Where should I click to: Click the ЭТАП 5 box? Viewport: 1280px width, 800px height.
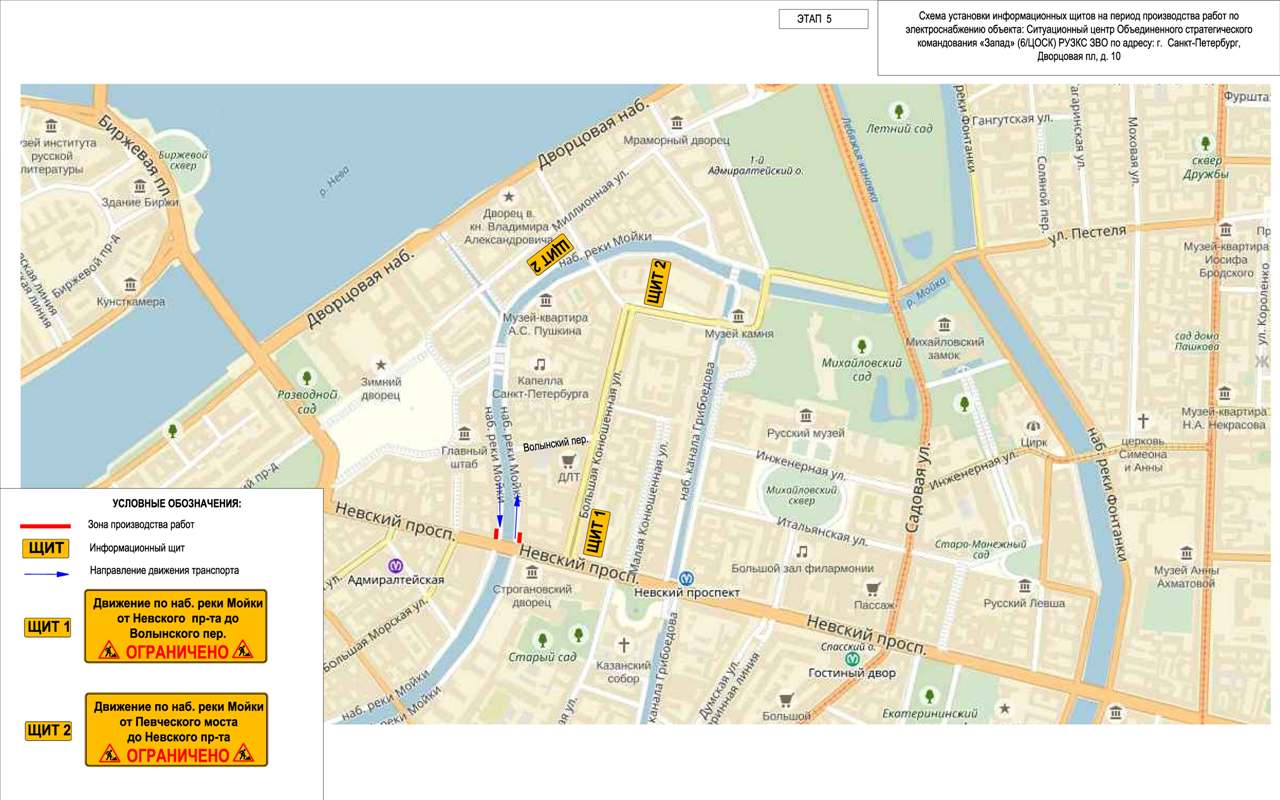(x=823, y=19)
